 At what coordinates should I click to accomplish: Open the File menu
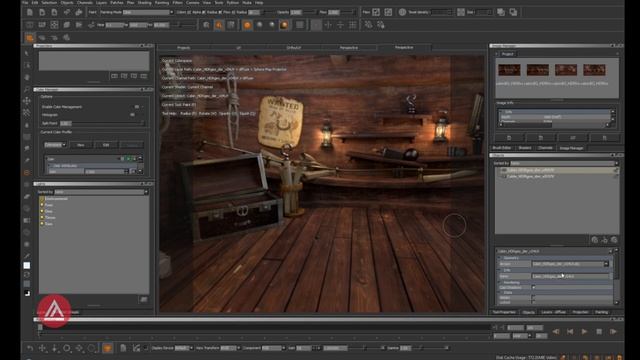pos(25,2)
